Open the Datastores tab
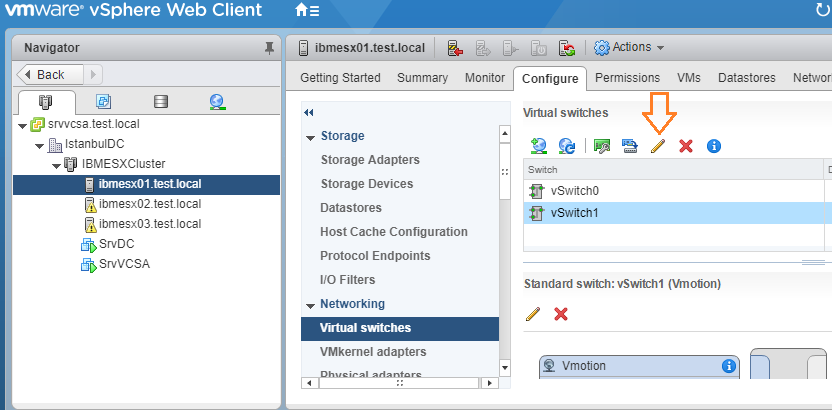832x410 pixels. pyautogui.click(x=747, y=78)
